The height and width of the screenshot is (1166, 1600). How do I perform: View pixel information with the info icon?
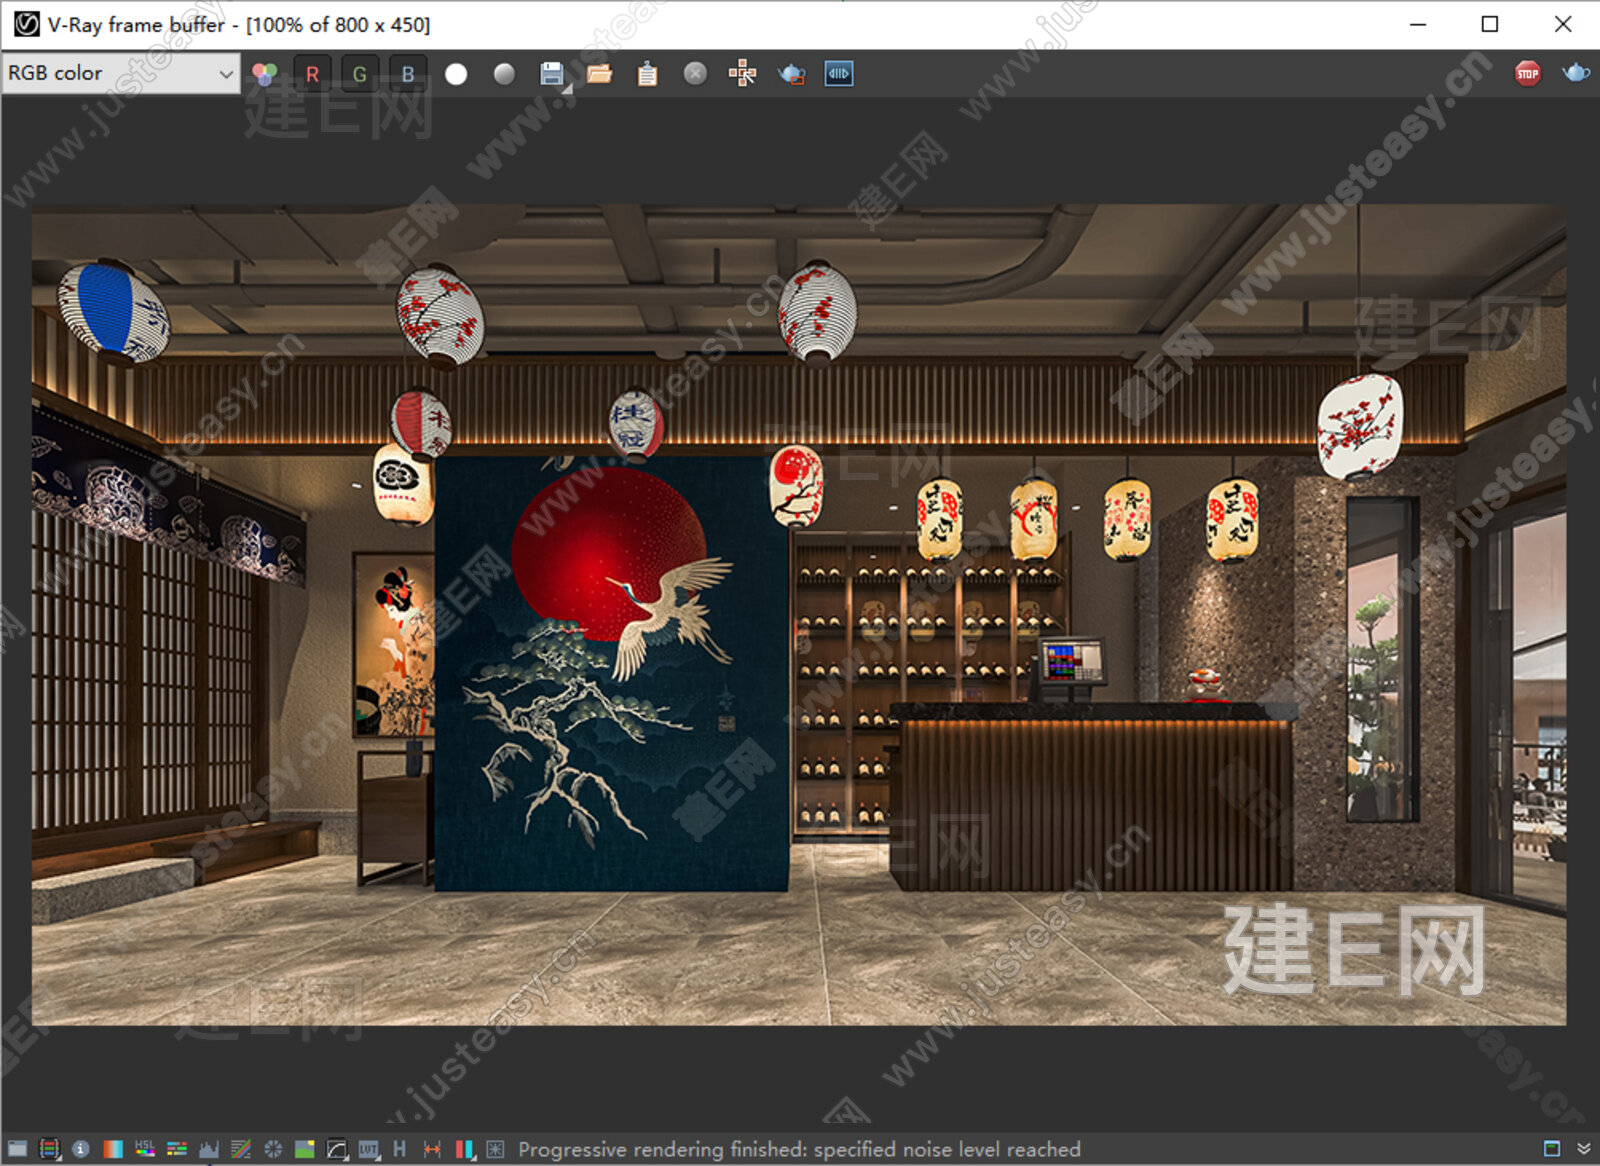coord(81,1149)
